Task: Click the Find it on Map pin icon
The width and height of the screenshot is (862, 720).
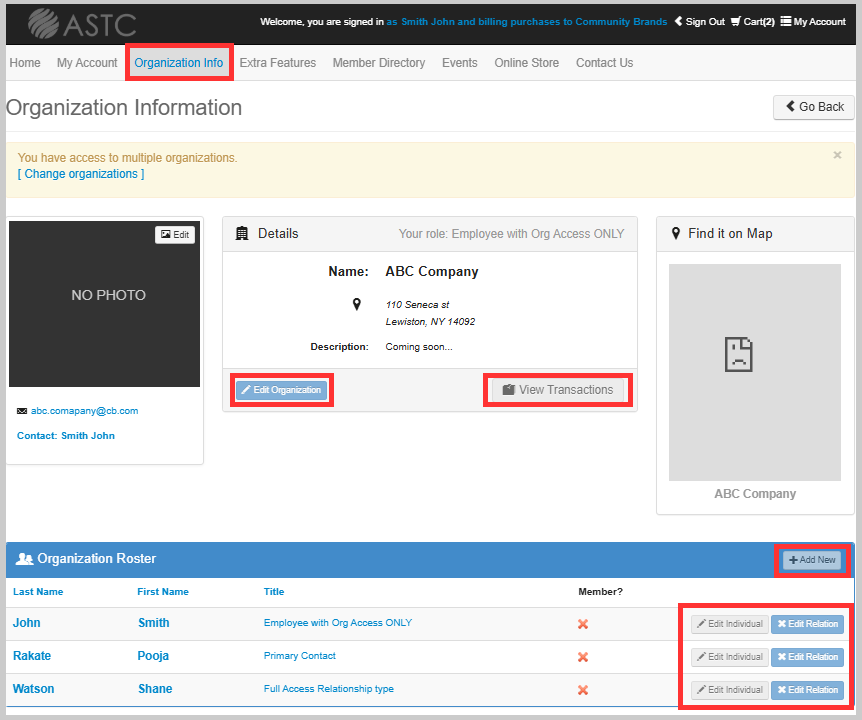Action: click(x=676, y=234)
